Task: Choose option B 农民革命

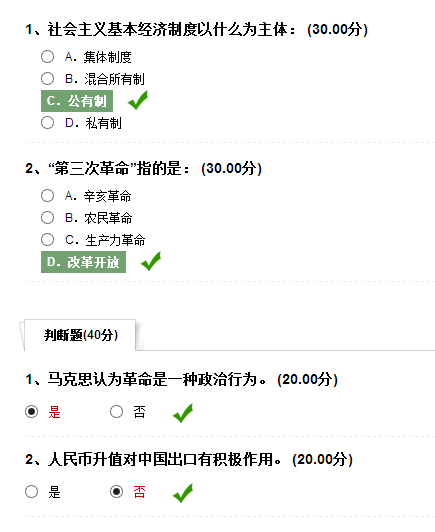Action: (x=48, y=217)
